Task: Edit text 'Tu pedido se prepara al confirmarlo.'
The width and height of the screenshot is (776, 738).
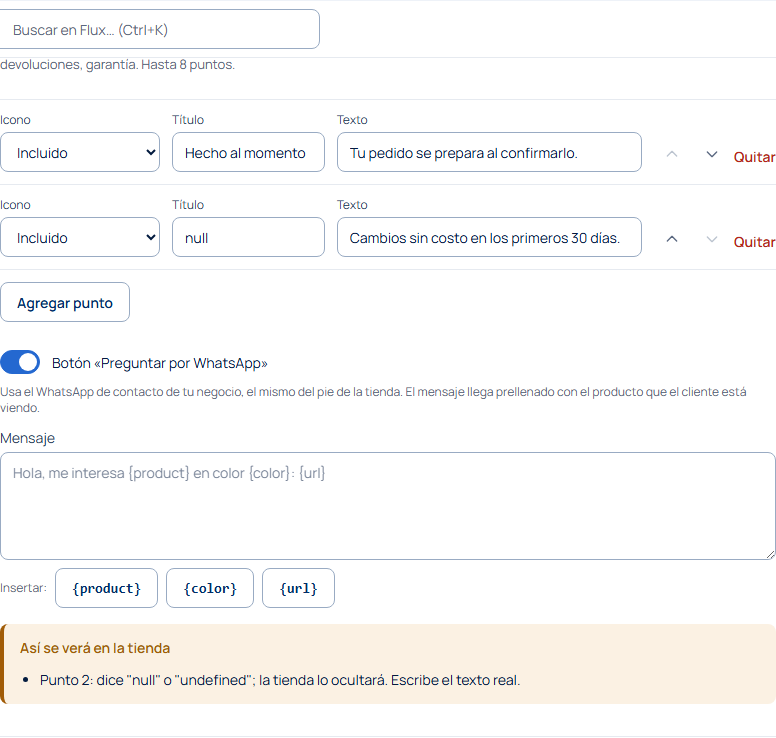Action: (x=489, y=152)
